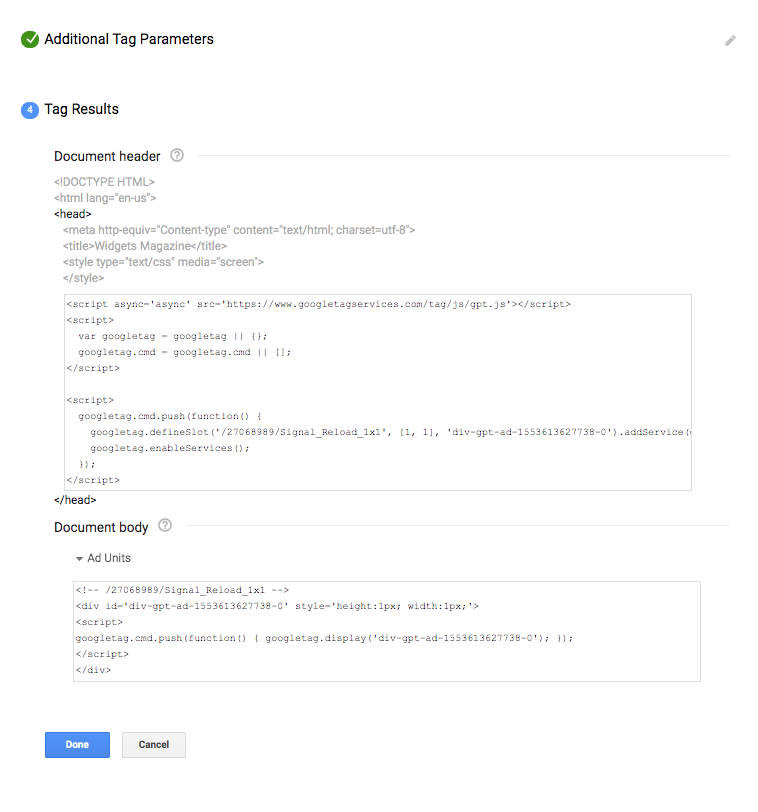
Task: Click the googletag.display line in body code
Action: 324,637
